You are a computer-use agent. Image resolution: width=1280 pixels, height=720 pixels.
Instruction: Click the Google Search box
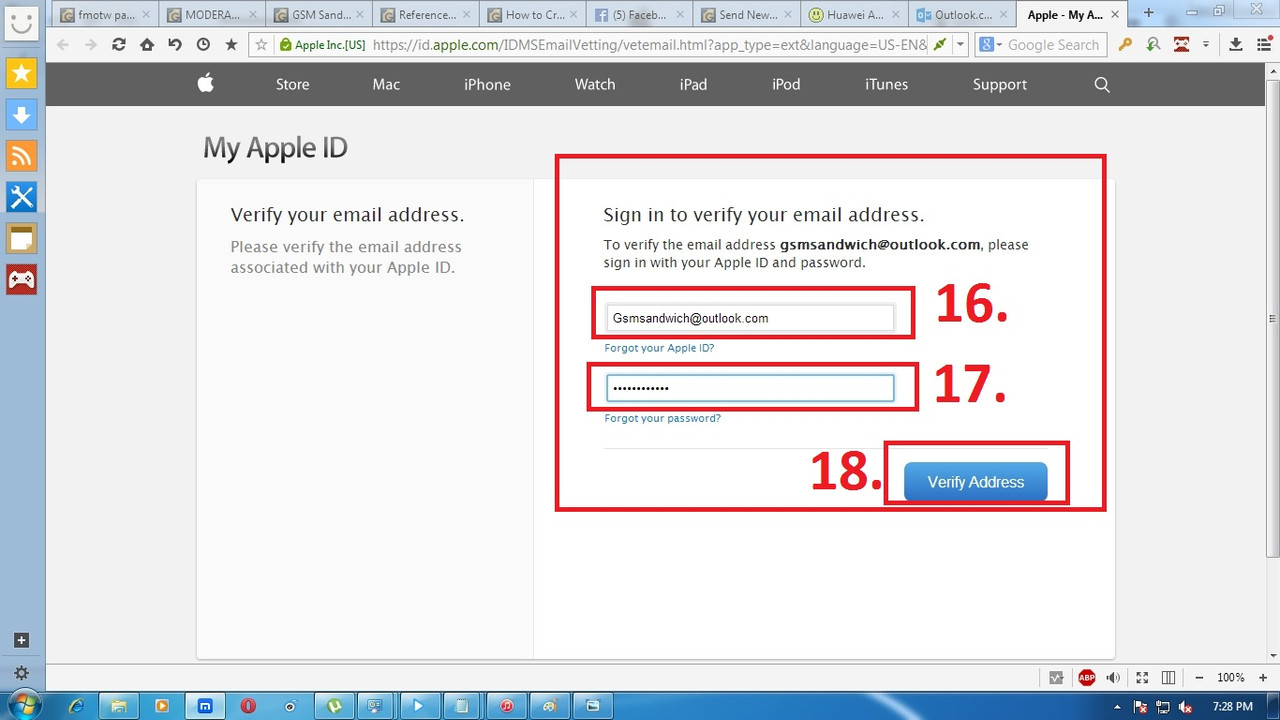[1053, 45]
